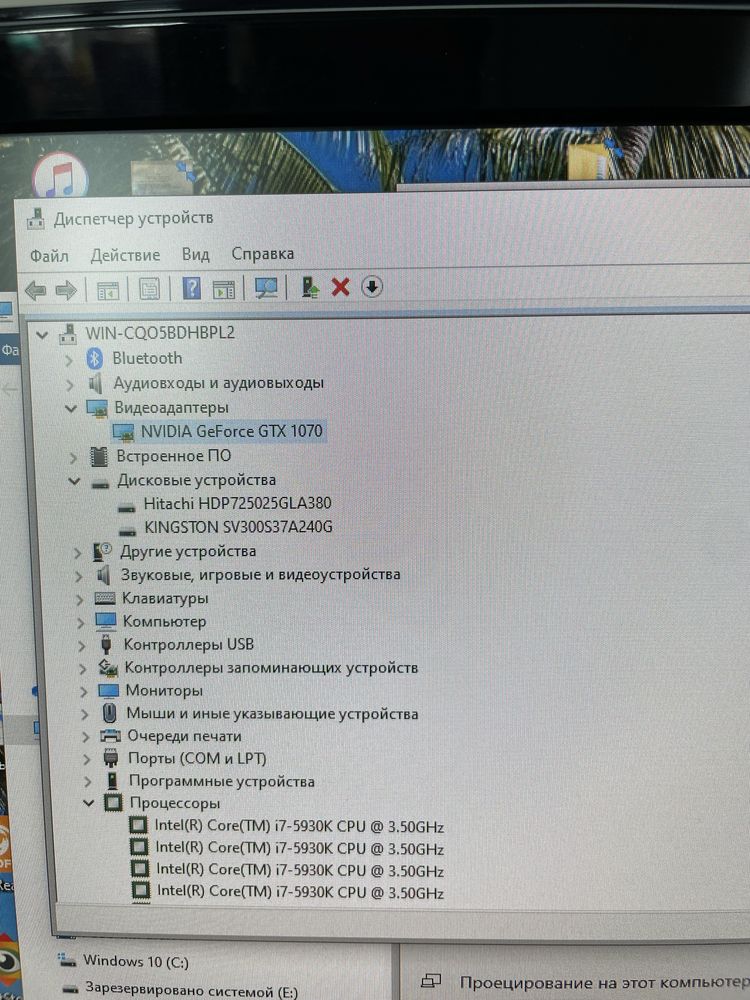Open the Файл menu
750x1000 pixels.
pos(49,256)
